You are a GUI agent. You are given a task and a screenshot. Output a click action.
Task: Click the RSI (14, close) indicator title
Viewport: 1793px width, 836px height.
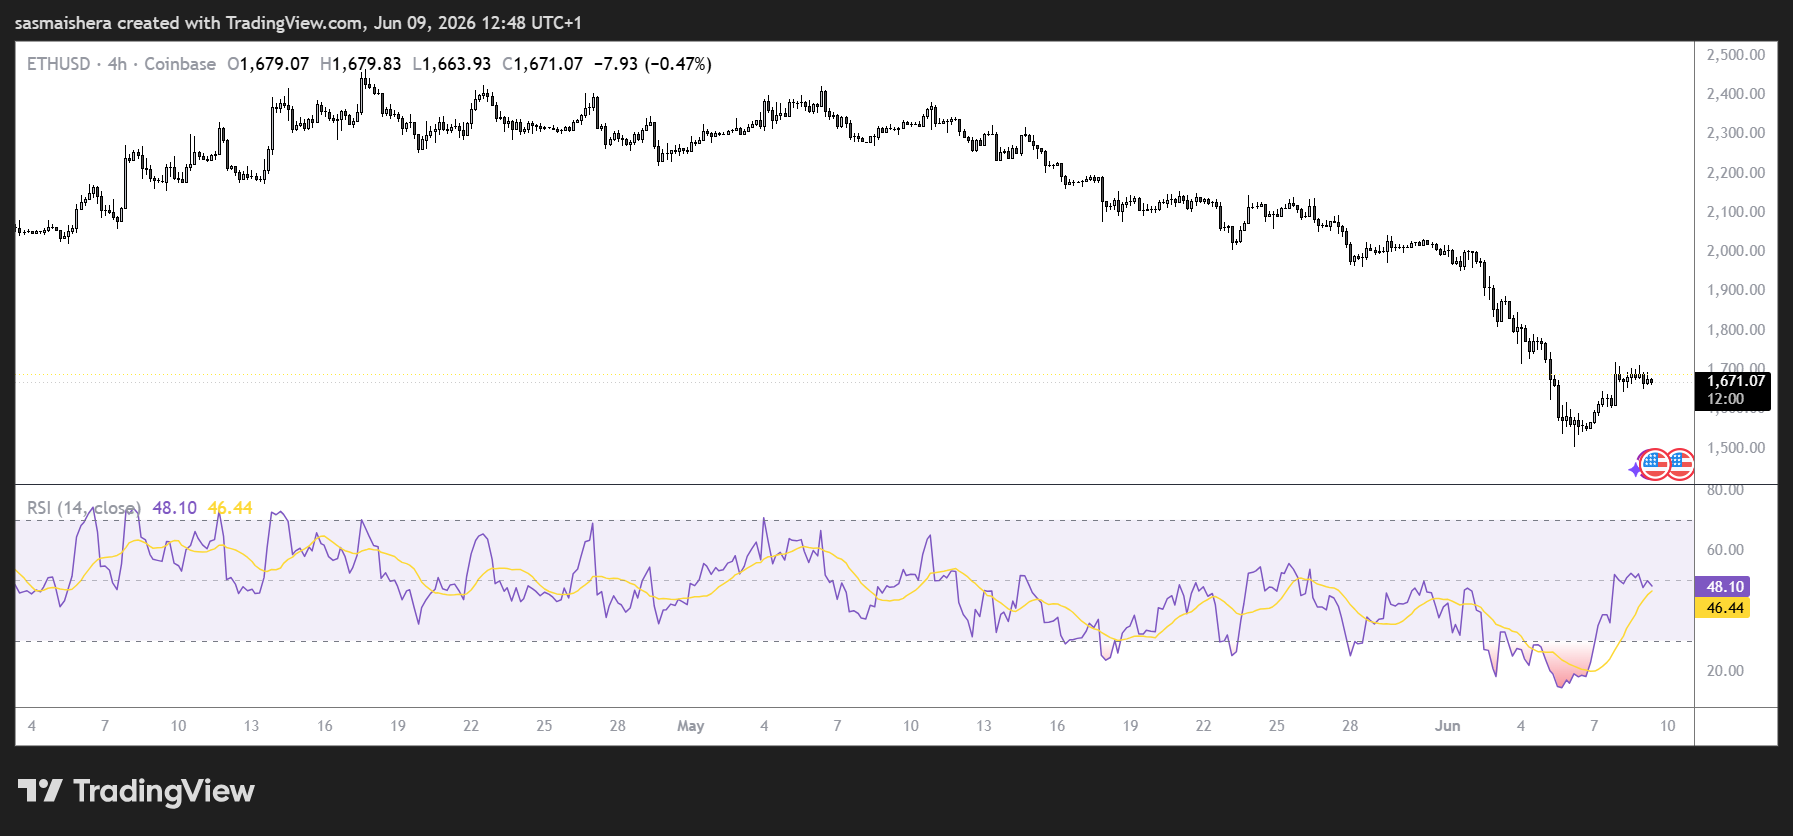[84, 508]
